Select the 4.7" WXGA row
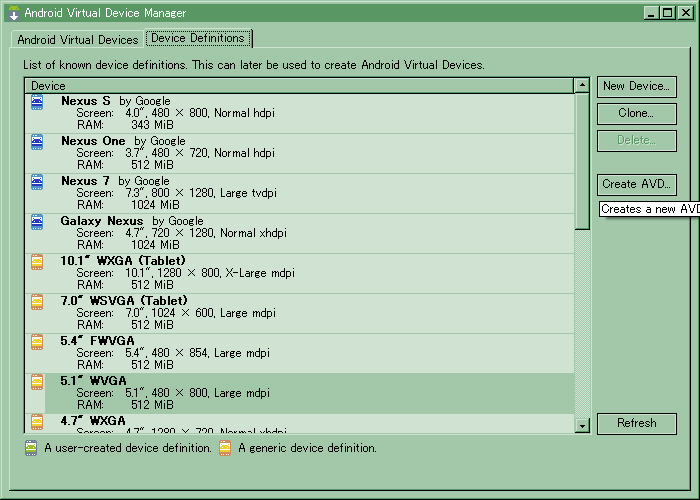700x500 pixels. tap(299, 423)
